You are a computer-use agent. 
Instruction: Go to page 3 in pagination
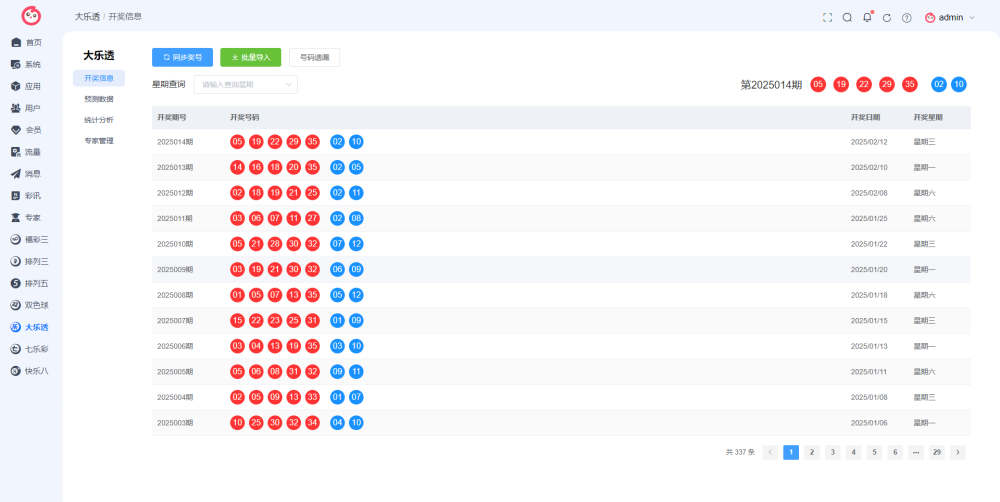832,452
